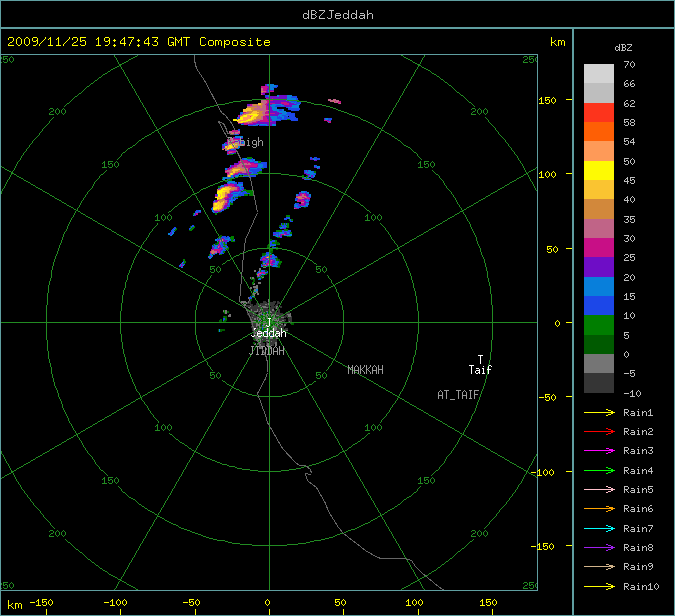
Task: Click the orange 54-58 dBZ color swatch
Action: [x=599, y=132]
